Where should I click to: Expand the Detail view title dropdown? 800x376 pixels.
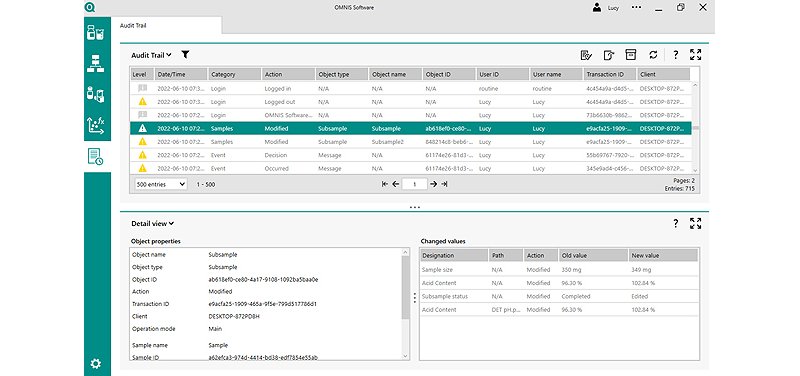pyautogui.click(x=153, y=223)
